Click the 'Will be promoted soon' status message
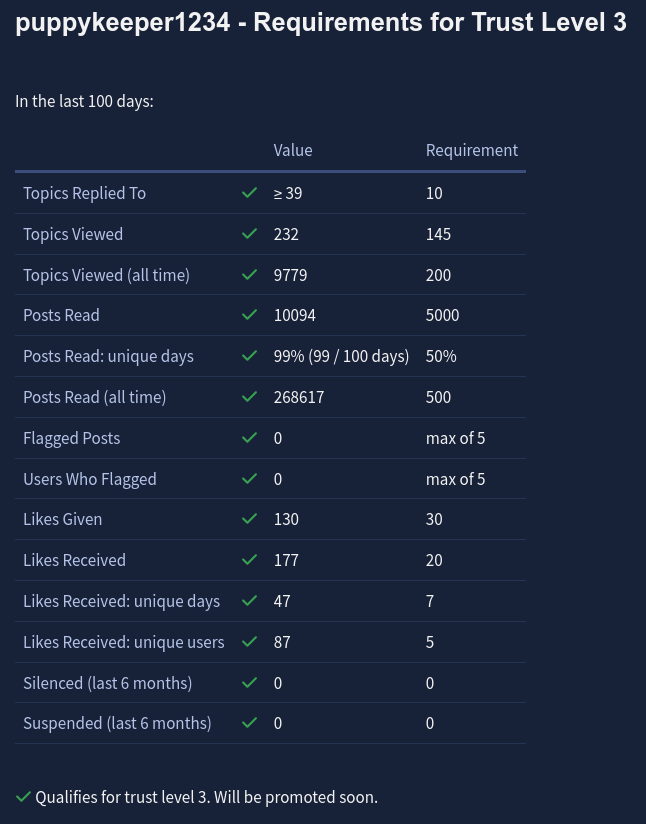 tap(296, 797)
